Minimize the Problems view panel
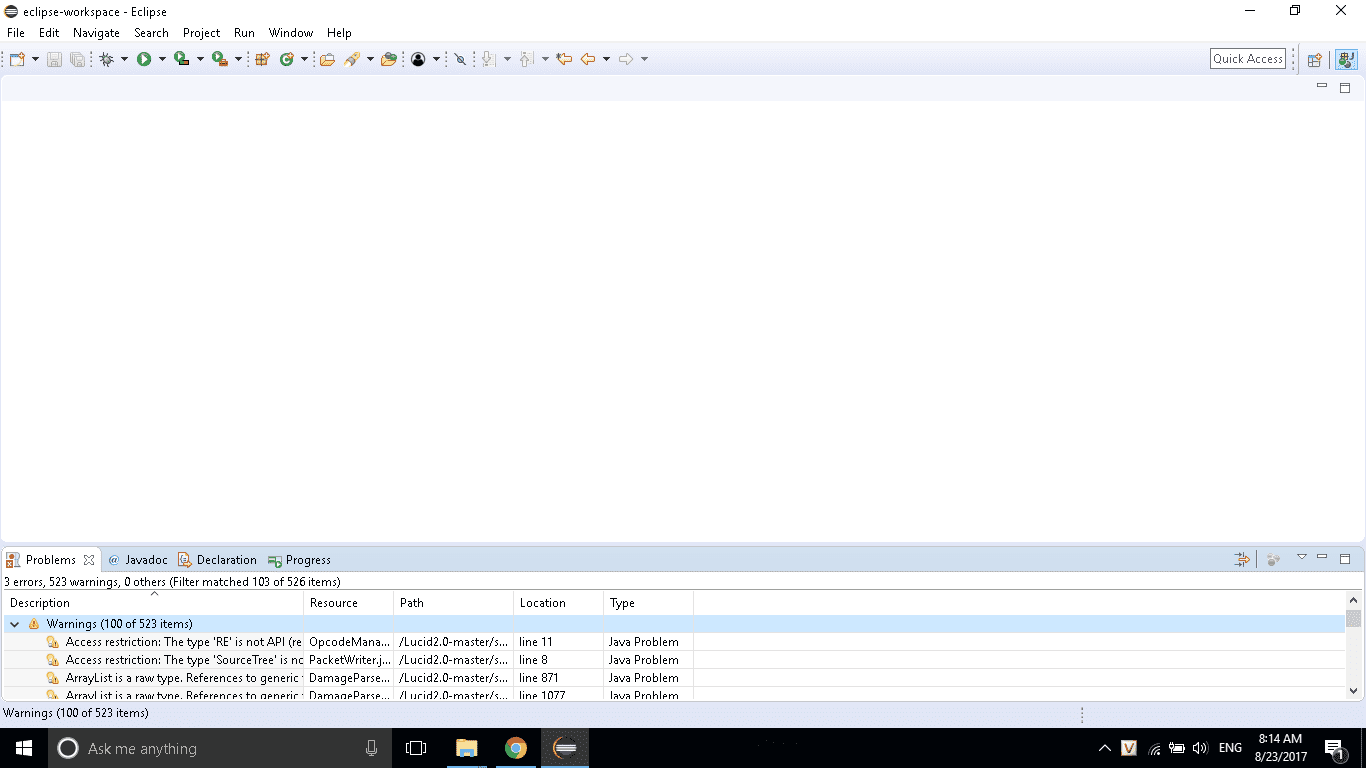1366x768 pixels. point(1322,557)
